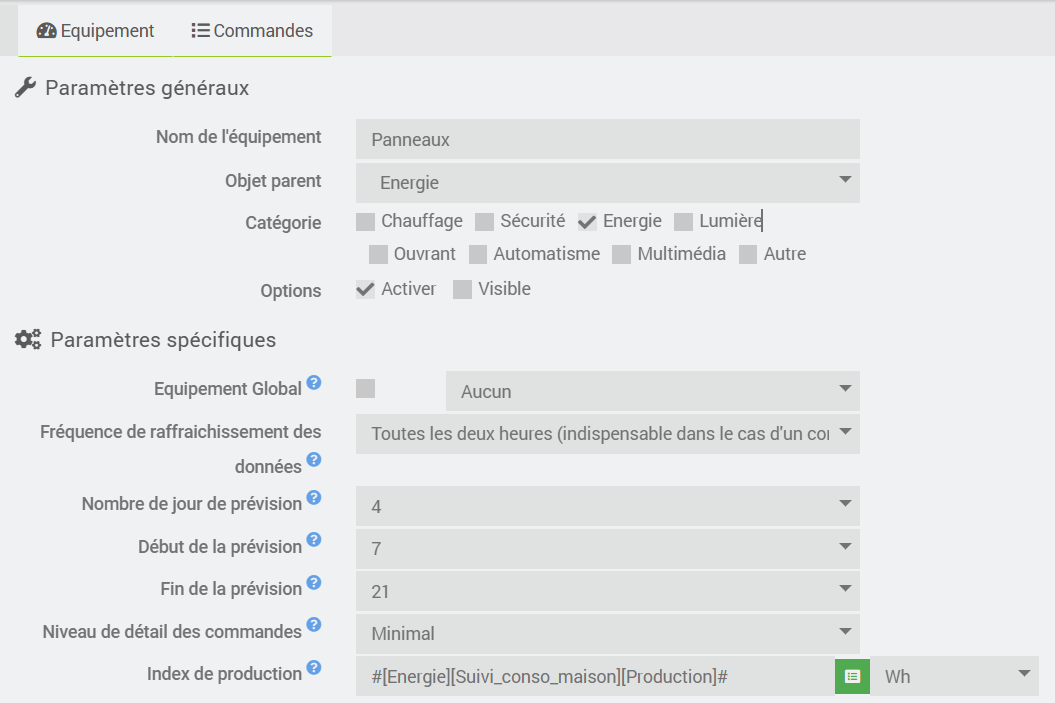
Task: Uncheck the Energie category checkbox
Action: pyautogui.click(x=587, y=222)
